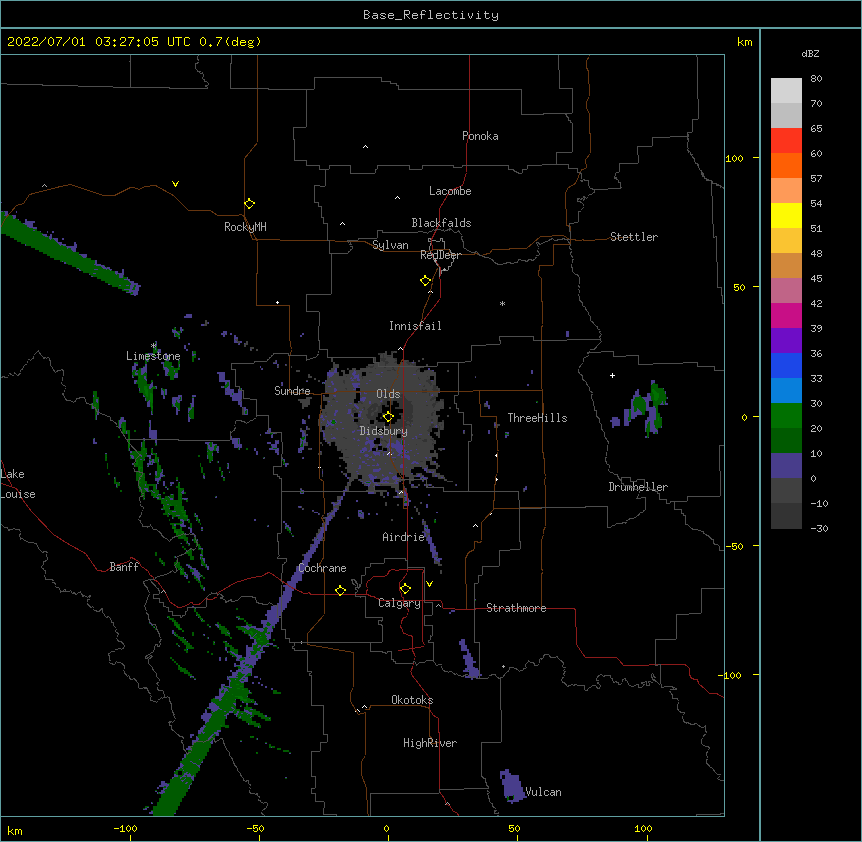Screen dimensions: 862x842
Task: Click the white asterisk marker east of Innisfail
Action: click(502, 303)
